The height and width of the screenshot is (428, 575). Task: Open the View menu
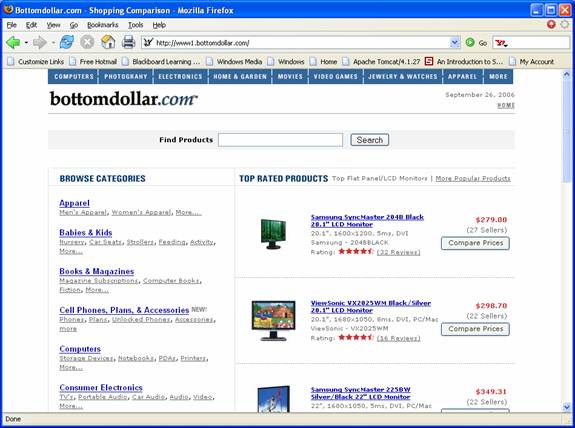coord(53,25)
